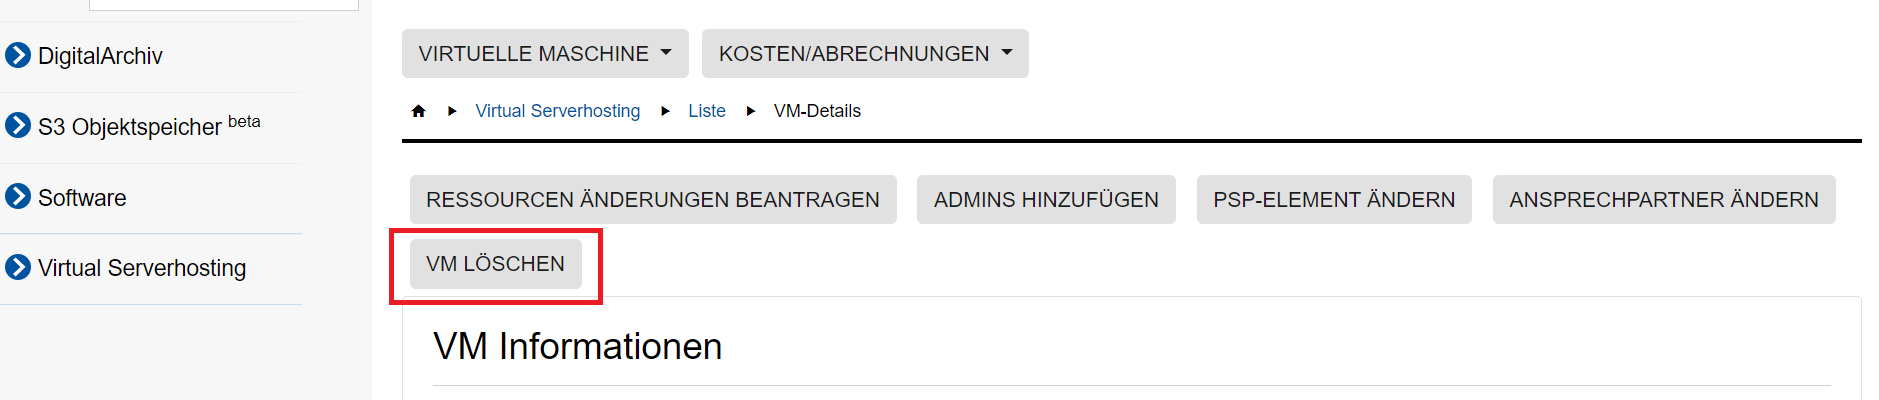The width and height of the screenshot is (1879, 400).
Task: Click the S3 Objektspeicher arrow icon
Action: (x=18, y=126)
